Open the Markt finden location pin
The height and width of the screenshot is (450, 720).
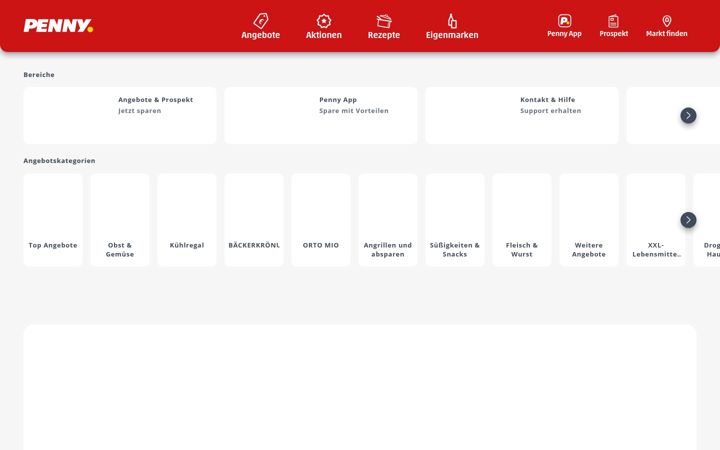pos(667,21)
